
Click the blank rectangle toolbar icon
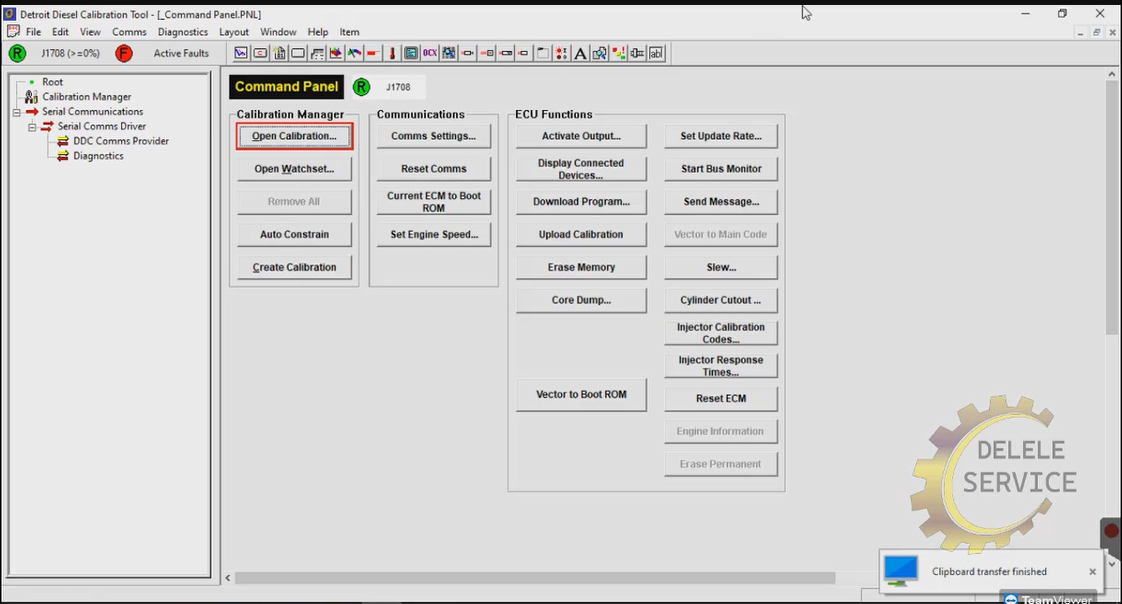point(298,53)
